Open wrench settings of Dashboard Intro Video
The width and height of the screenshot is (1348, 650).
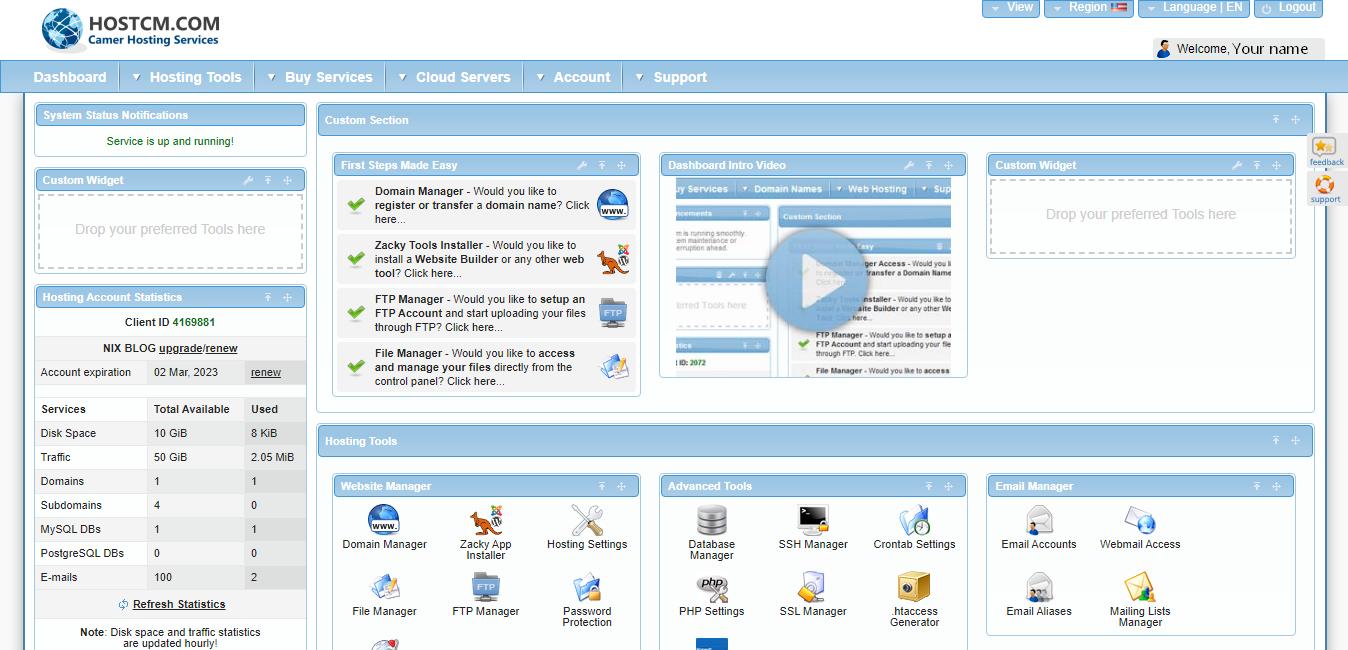pos(909,166)
